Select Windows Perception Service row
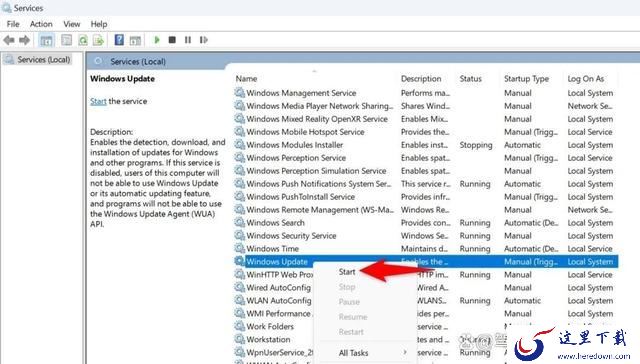Screen dimensions: 640x364 [426, 158]
